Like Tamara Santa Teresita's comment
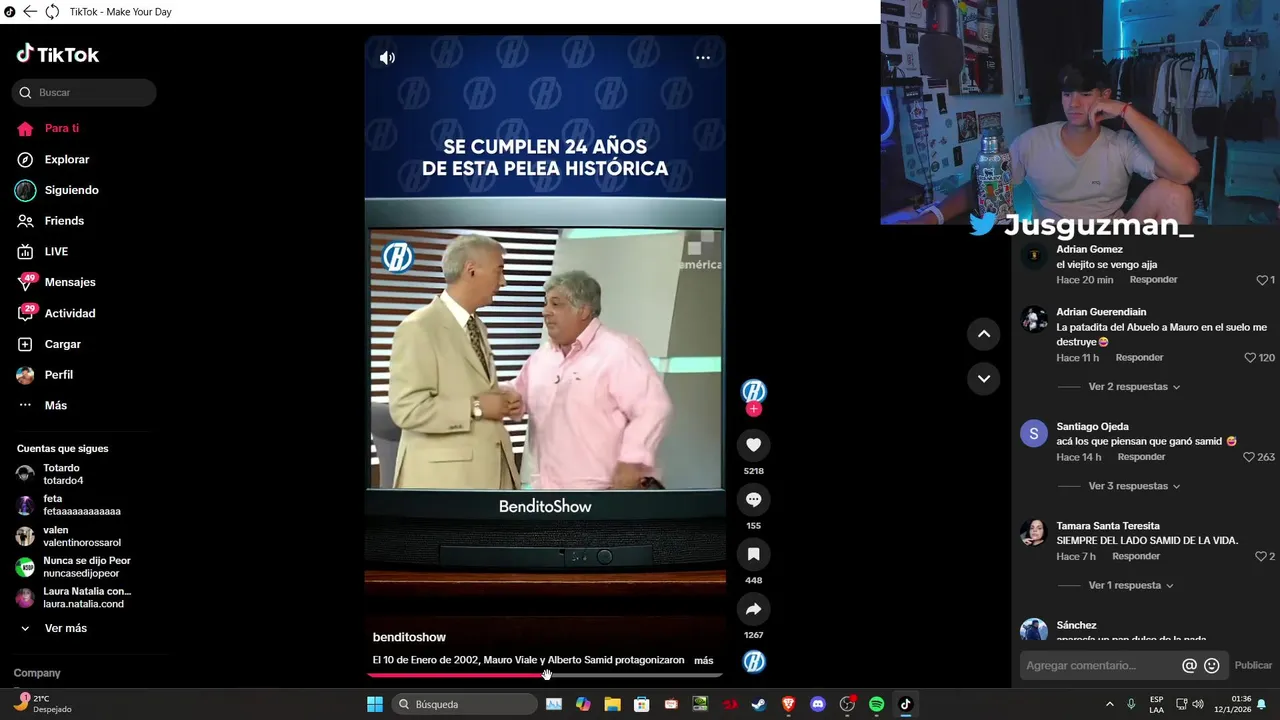 point(1261,556)
